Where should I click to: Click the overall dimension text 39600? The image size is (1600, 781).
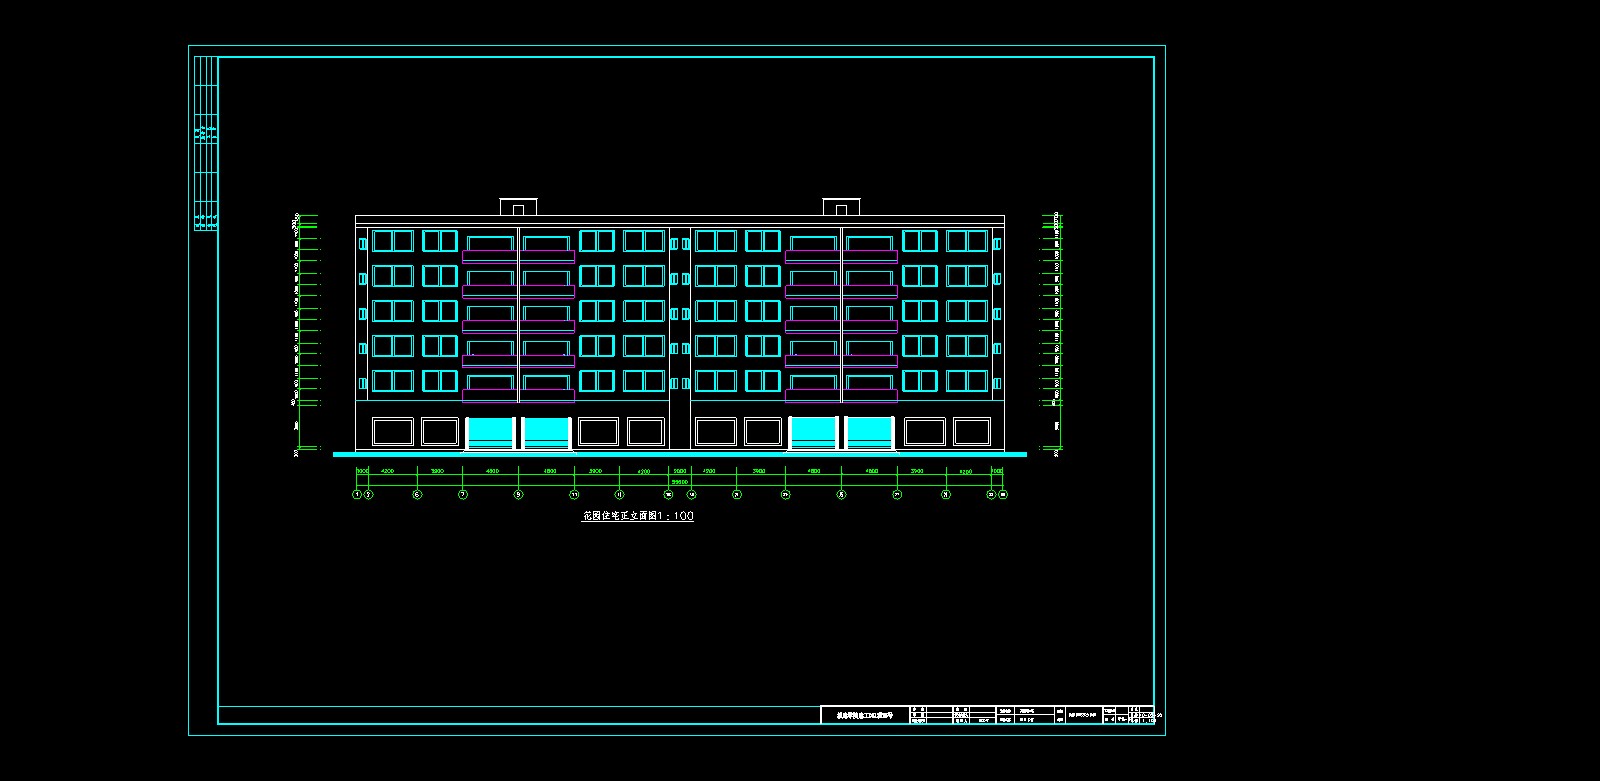pyautogui.click(x=680, y=482)
